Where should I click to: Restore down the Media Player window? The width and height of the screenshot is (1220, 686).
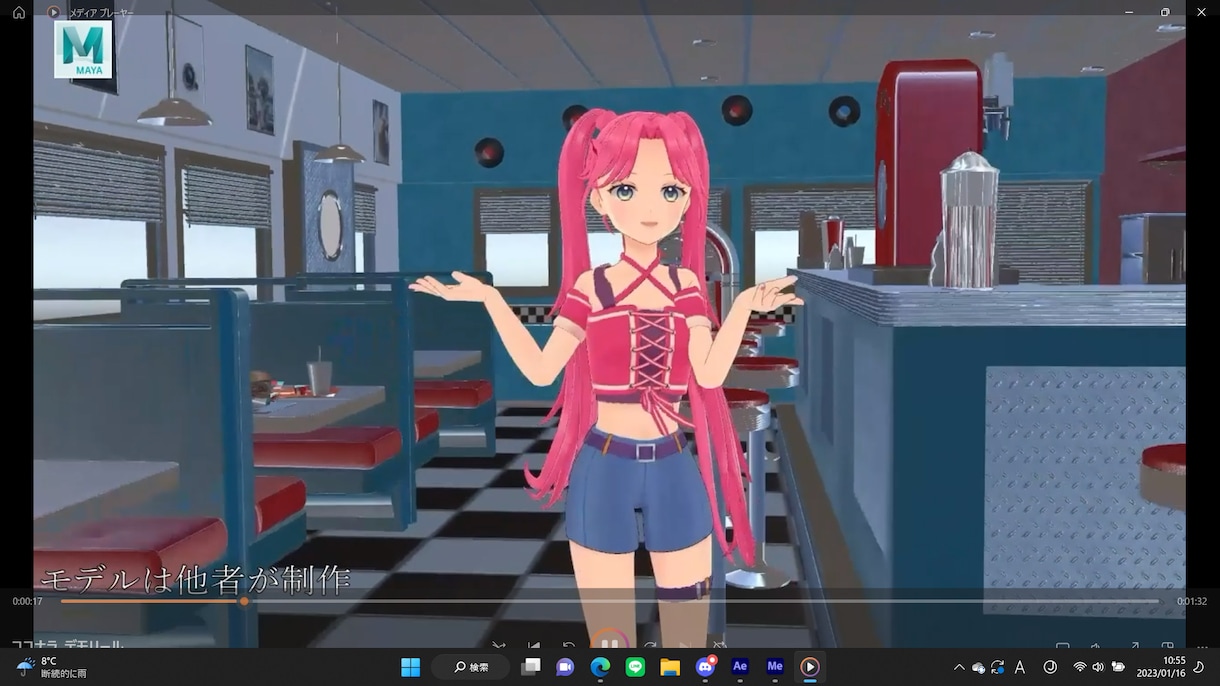[x=1165, y=12]
